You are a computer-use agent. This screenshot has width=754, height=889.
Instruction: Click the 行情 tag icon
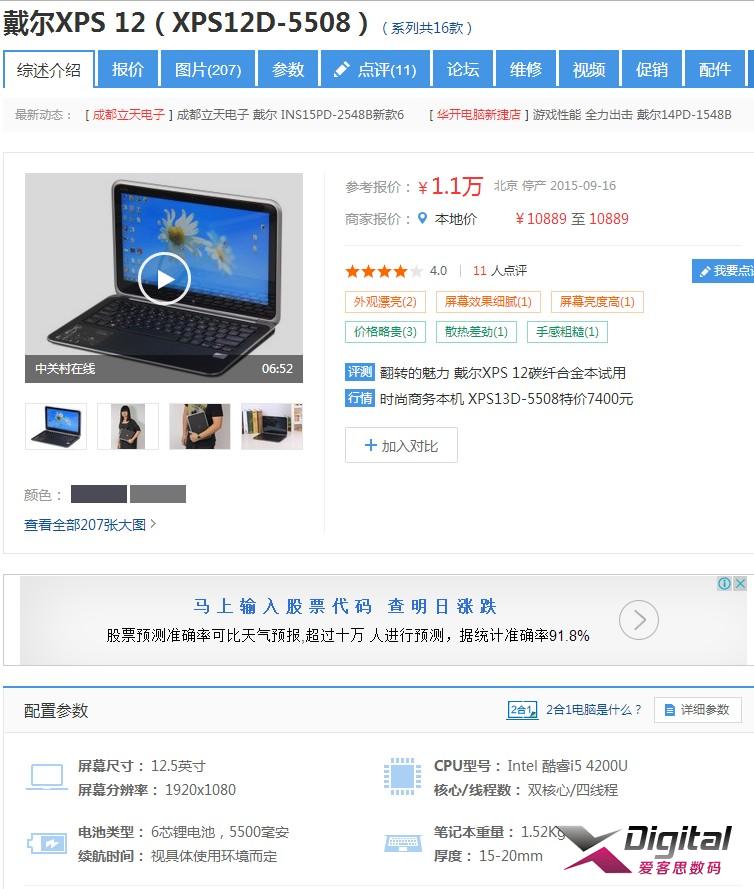tap(359, 399)
